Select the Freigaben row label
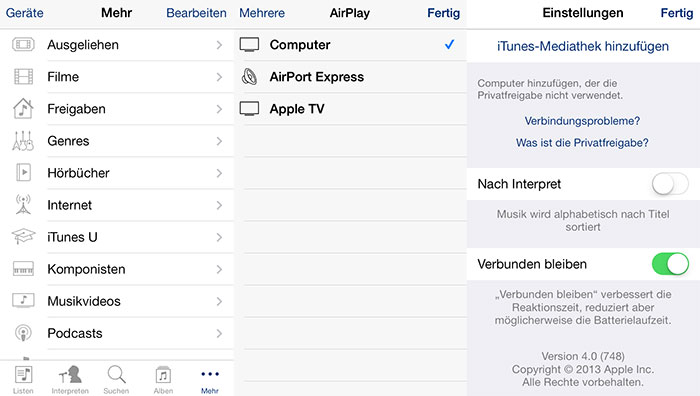The image size is (700, 396). pos(76,109)
